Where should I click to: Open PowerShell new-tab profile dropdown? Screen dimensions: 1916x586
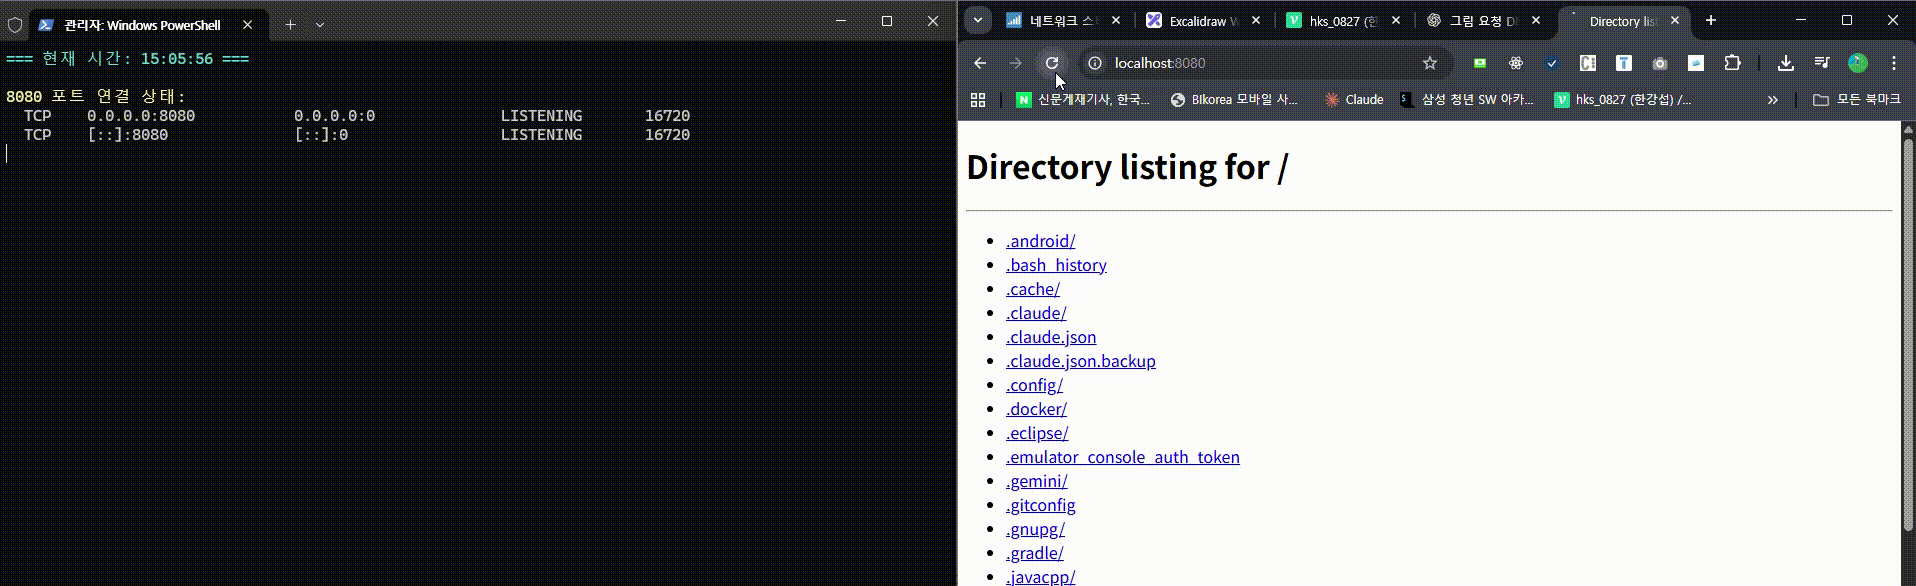[320, 25]
